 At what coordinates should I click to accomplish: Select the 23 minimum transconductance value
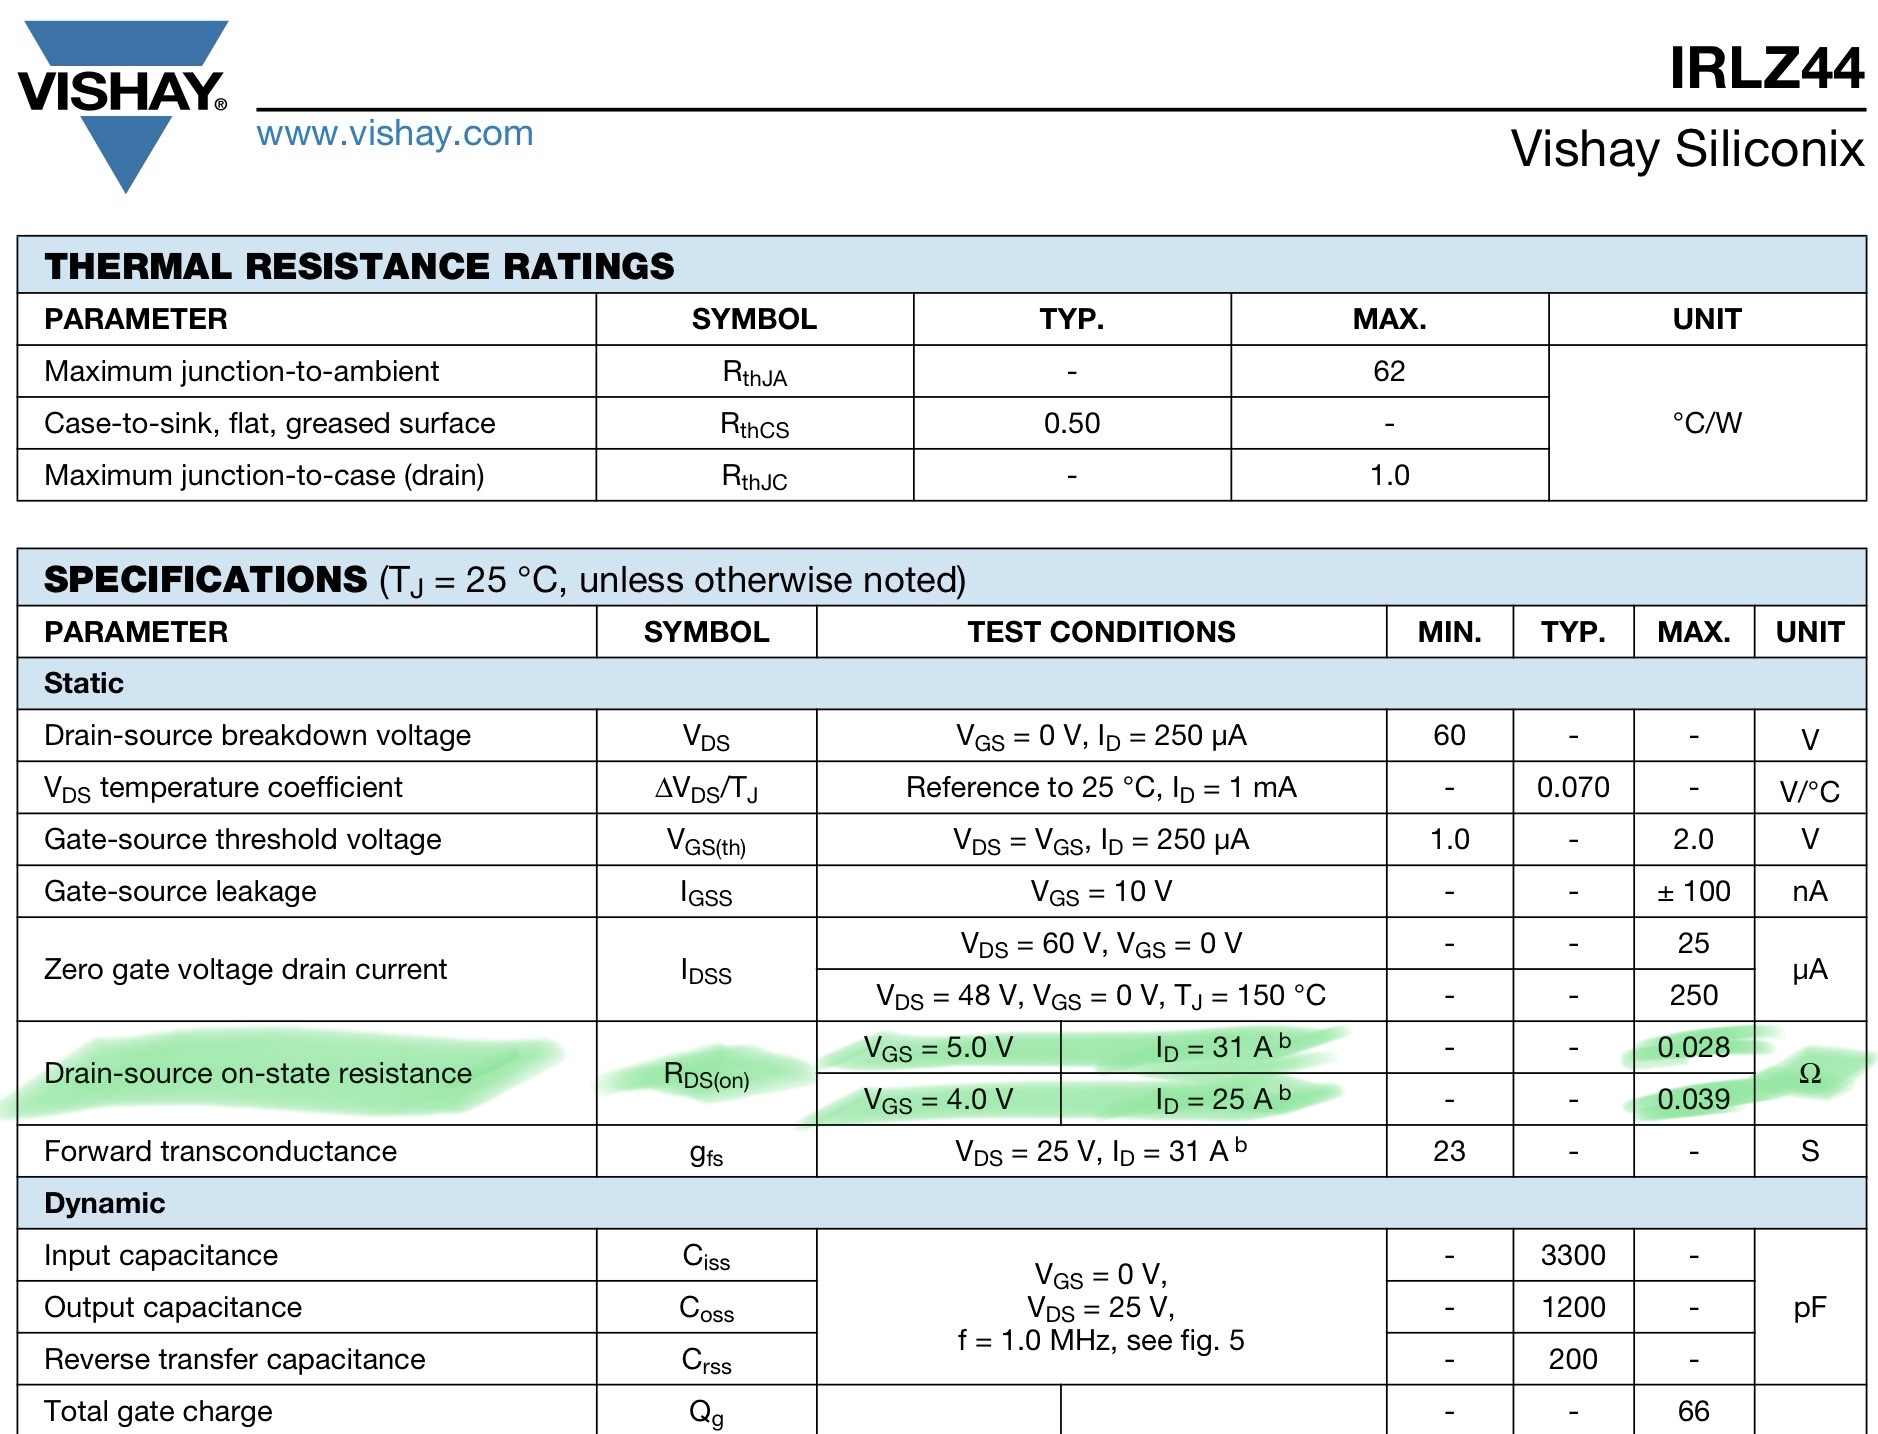point(1449,1151)
